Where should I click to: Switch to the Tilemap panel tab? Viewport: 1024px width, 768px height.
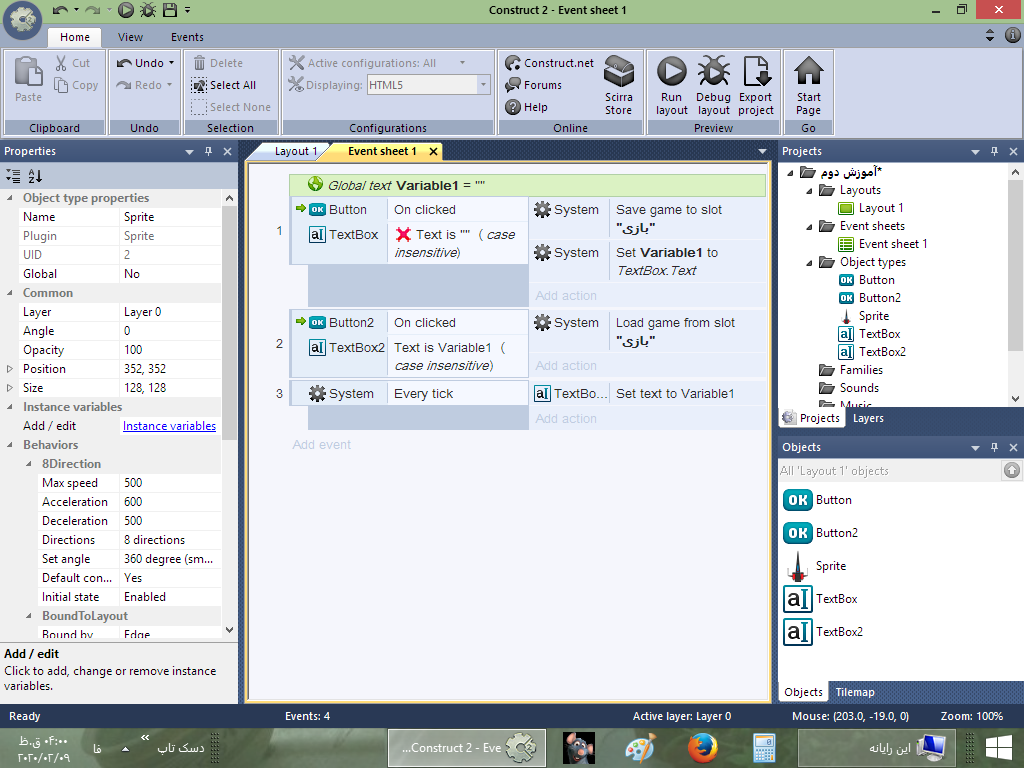[x=855, y=692]
